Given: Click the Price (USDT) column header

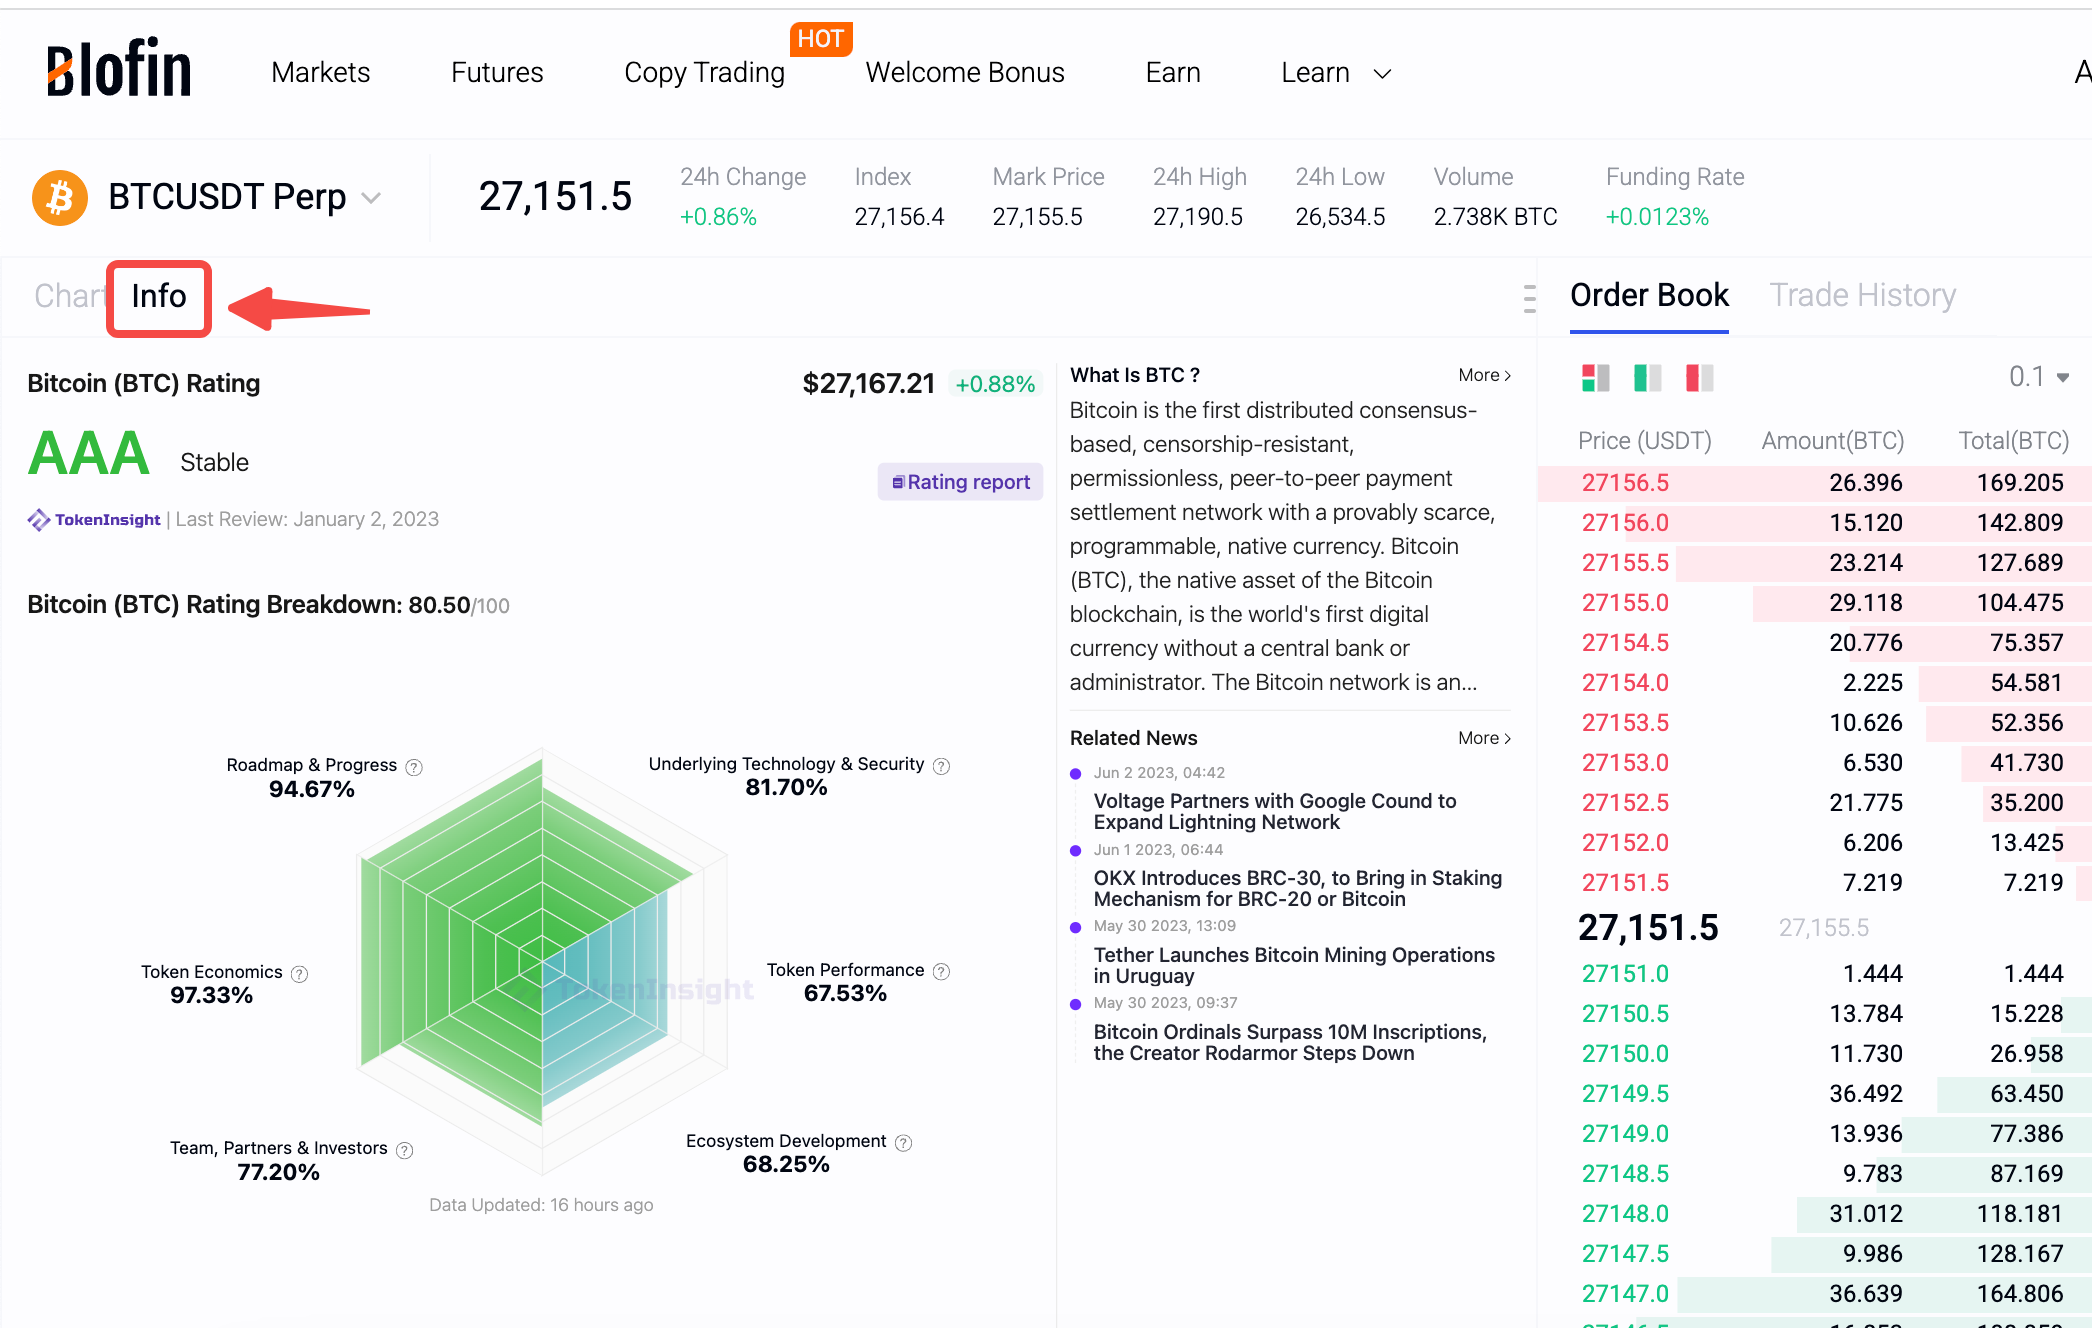Looking at the screenshot, I should [1644, 441].
